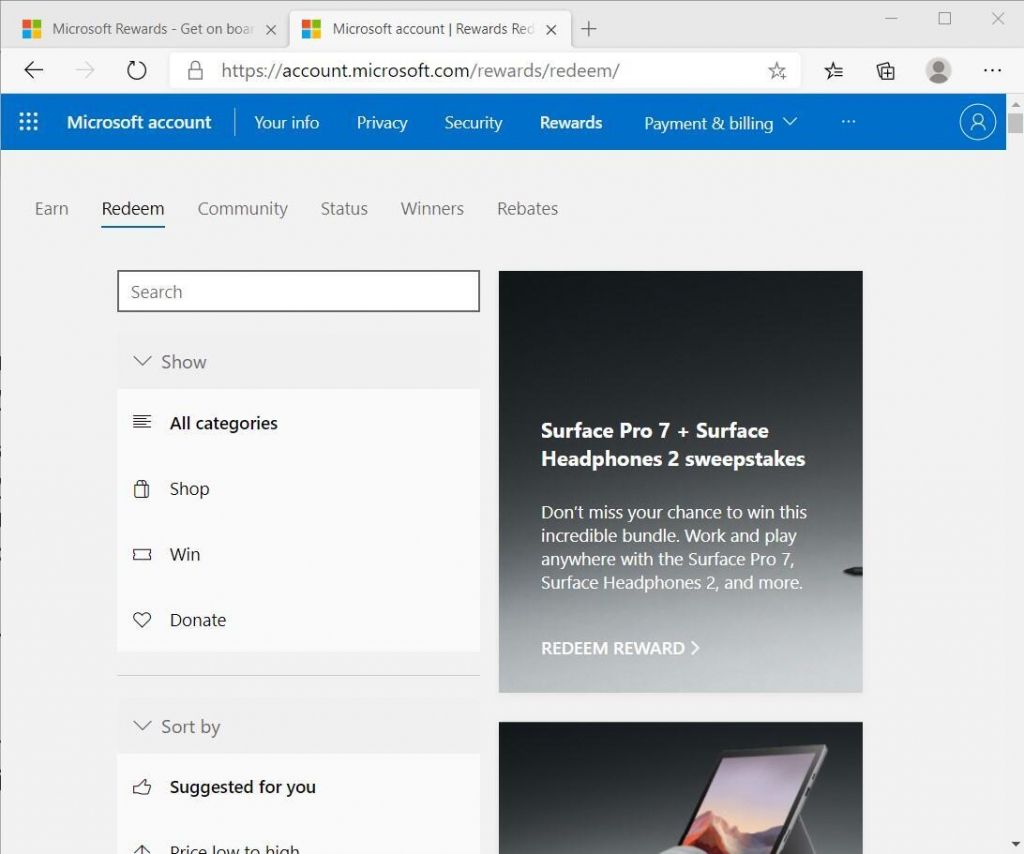The height and width of the screenshot is (854, 1024).
Task: Open the app launcher grid icon
Action: (28, 121)
